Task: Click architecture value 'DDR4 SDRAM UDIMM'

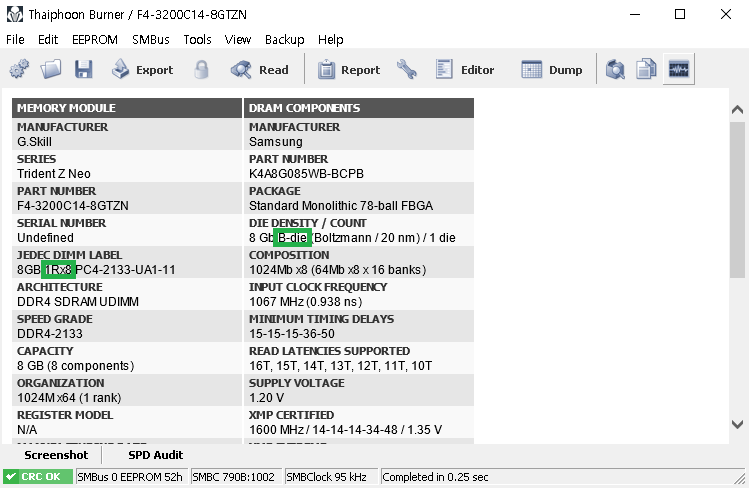Action: (78, 302)
